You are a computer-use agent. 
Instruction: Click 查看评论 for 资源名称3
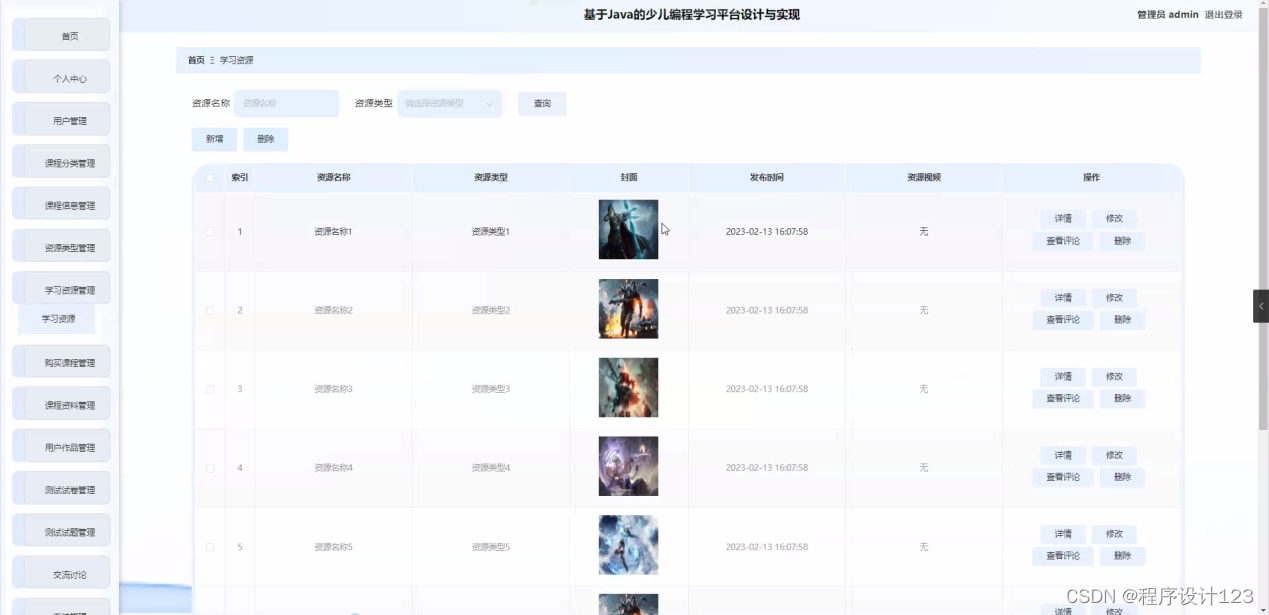(1063, 399)
